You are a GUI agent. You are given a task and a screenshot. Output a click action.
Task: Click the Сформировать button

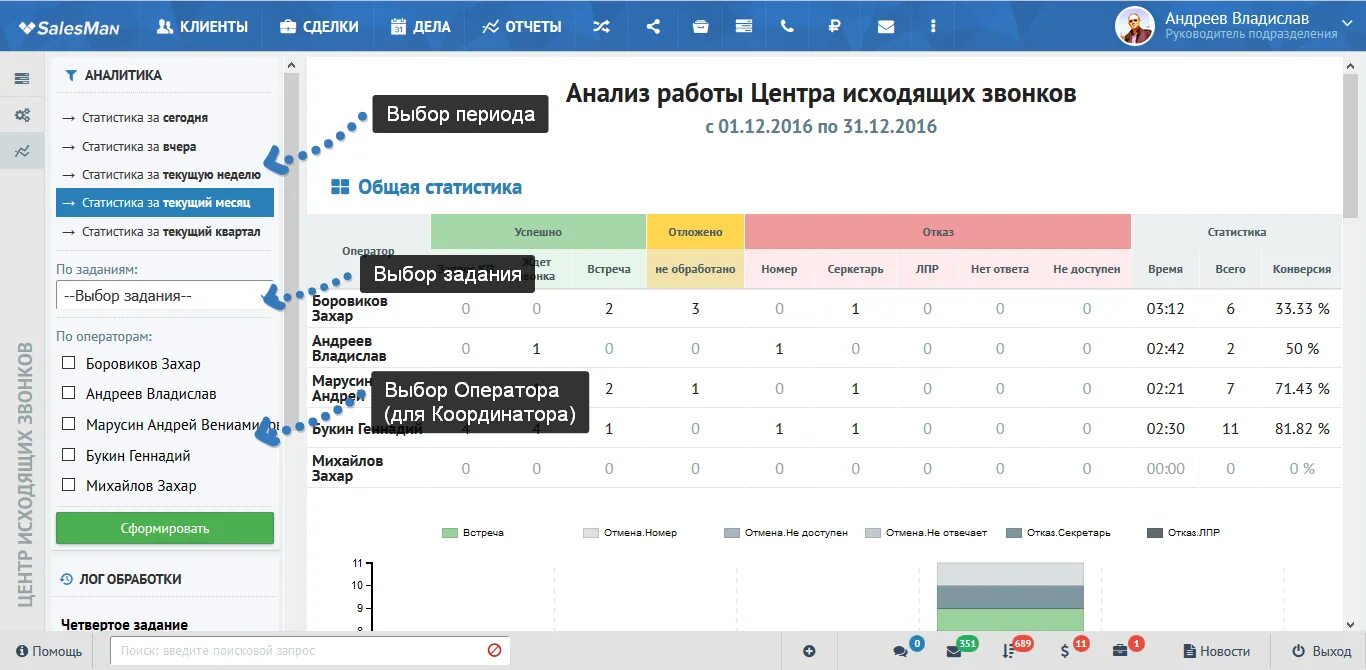(x=165, y=528)
